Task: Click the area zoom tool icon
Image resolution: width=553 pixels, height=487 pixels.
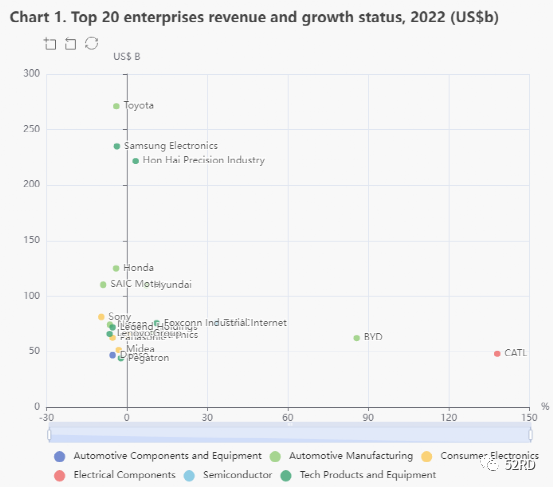Action: pyautogui.click(x=50, y=44)
